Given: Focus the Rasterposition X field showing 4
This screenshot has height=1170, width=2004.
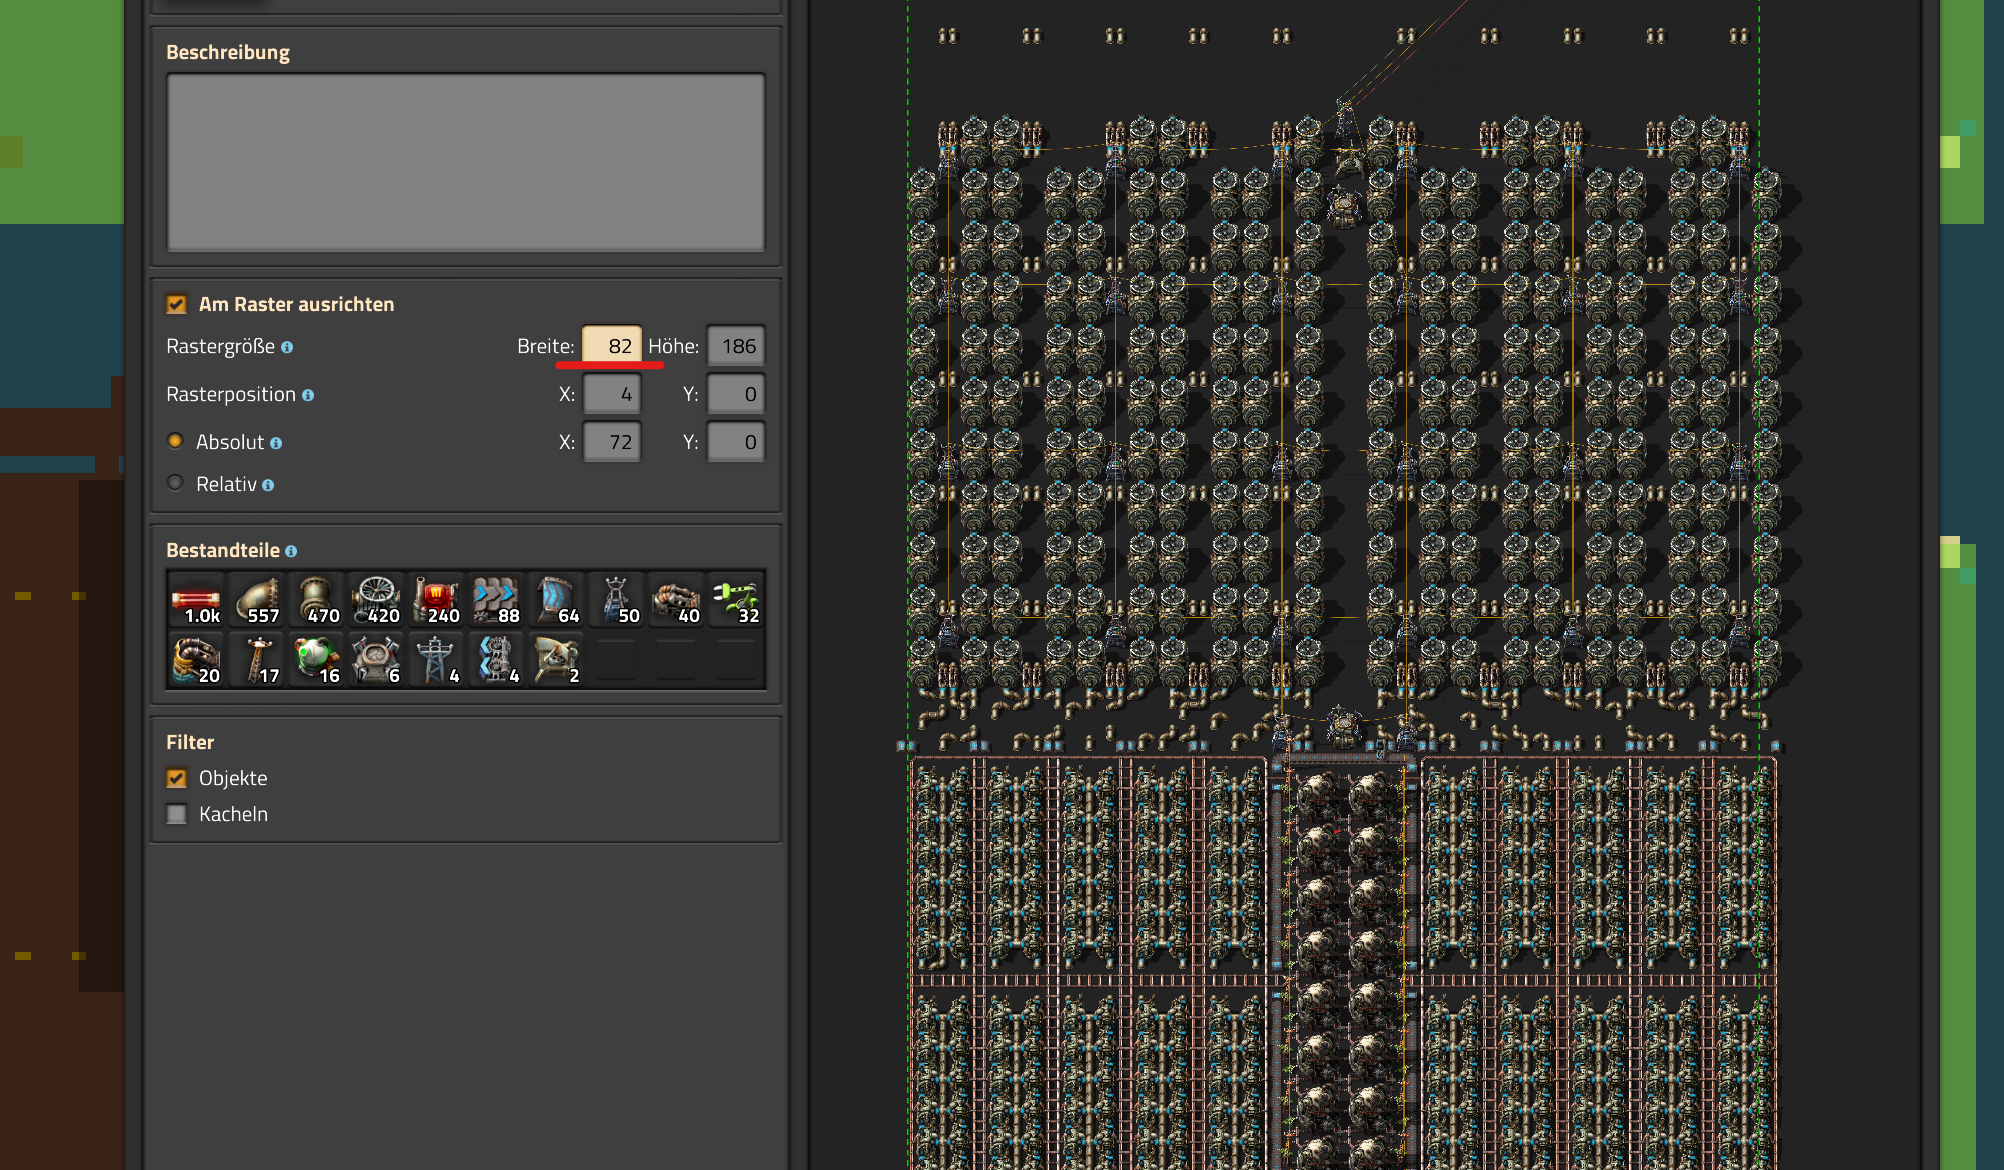Looking at the screenshot, I should point(612,394).
